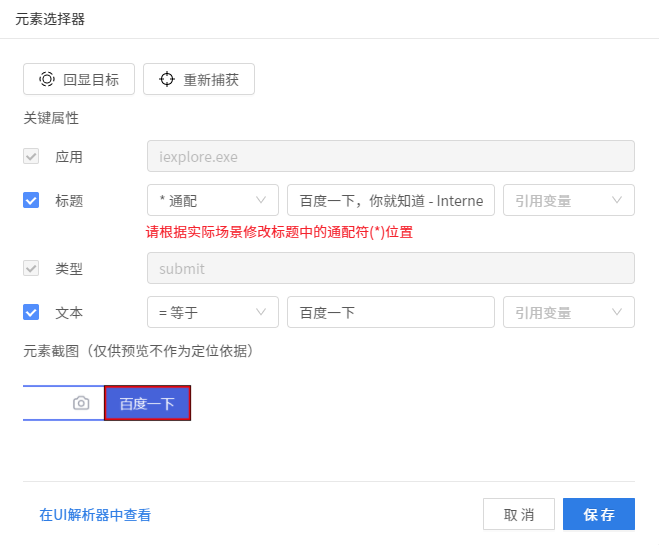Screen dimensions: 659x545
Task: Toggle the 文本 checkbox
Action: [x=31, y=312]
